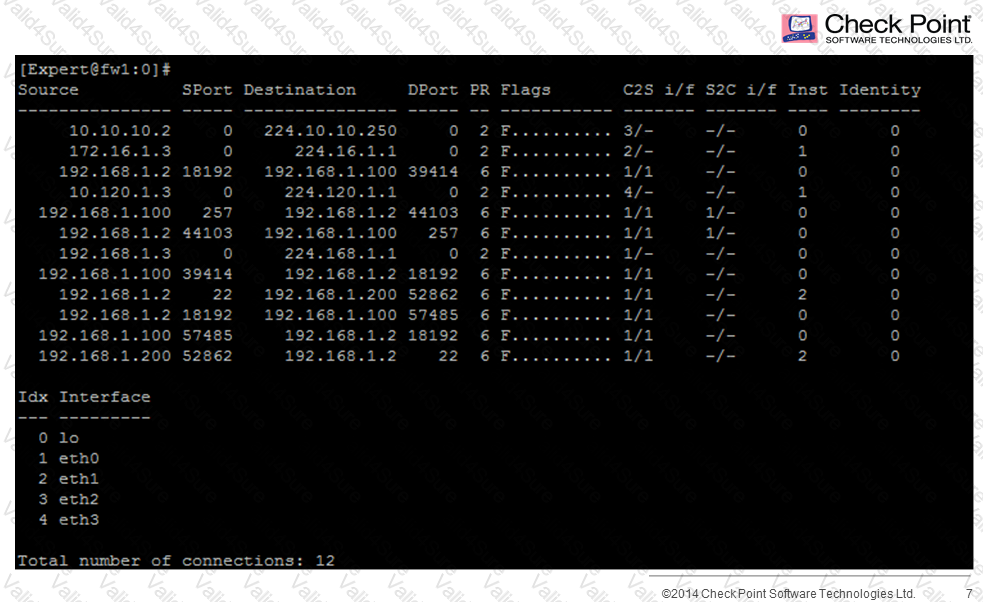The height and width of the screenshot is (602, 983).
Task: Click the Check Point logo icon
Action: [799, 28]
